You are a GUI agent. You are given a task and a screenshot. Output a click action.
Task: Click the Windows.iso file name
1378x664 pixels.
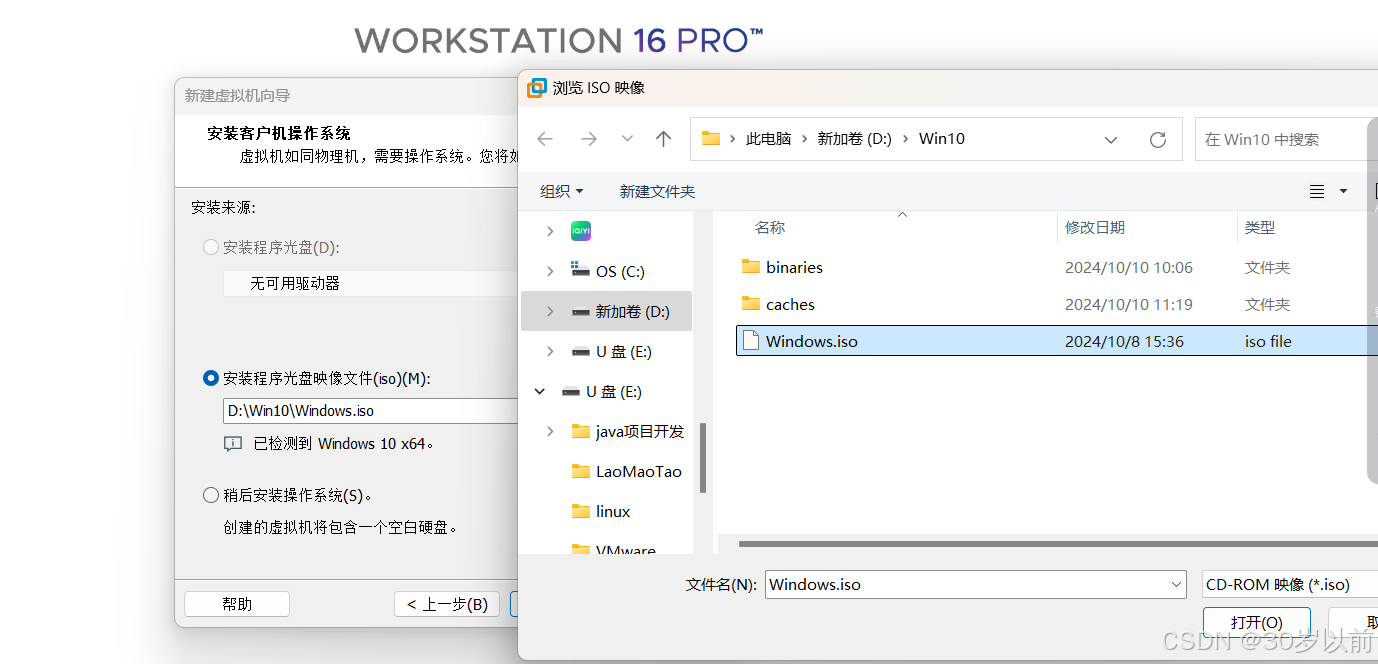point(812,341)
